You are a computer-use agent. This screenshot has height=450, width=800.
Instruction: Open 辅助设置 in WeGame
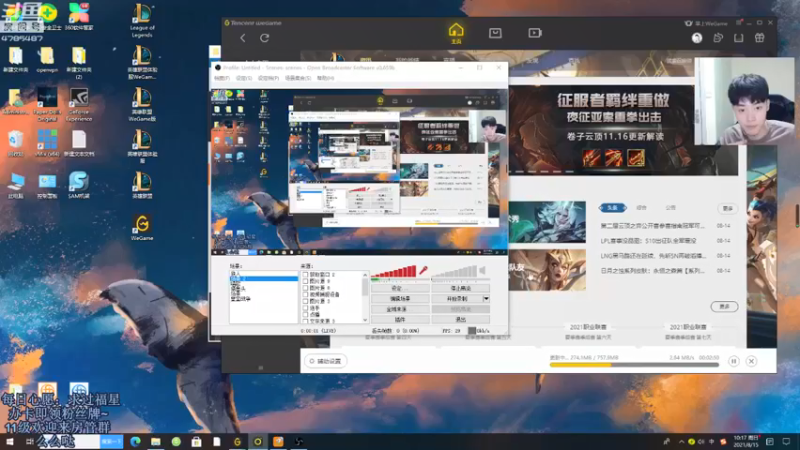(x=326, y=361)
